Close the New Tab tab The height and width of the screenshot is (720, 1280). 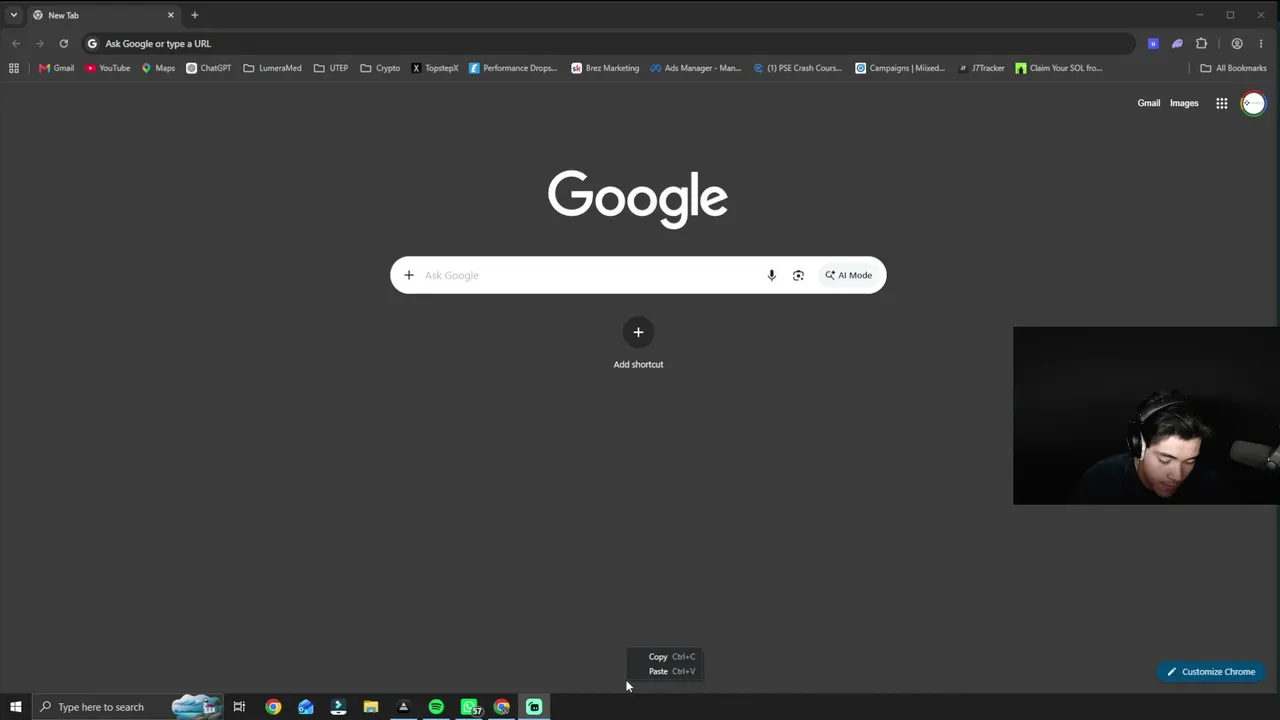(170, 15)
